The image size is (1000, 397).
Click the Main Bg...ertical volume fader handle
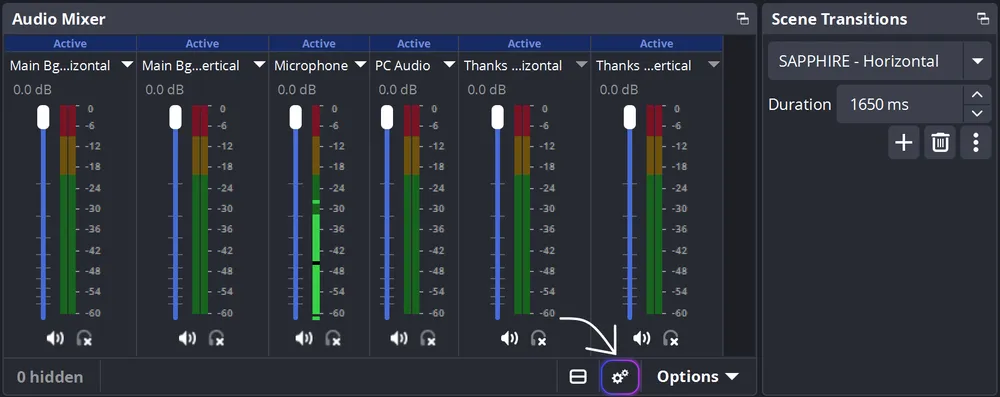click(175, 117)
